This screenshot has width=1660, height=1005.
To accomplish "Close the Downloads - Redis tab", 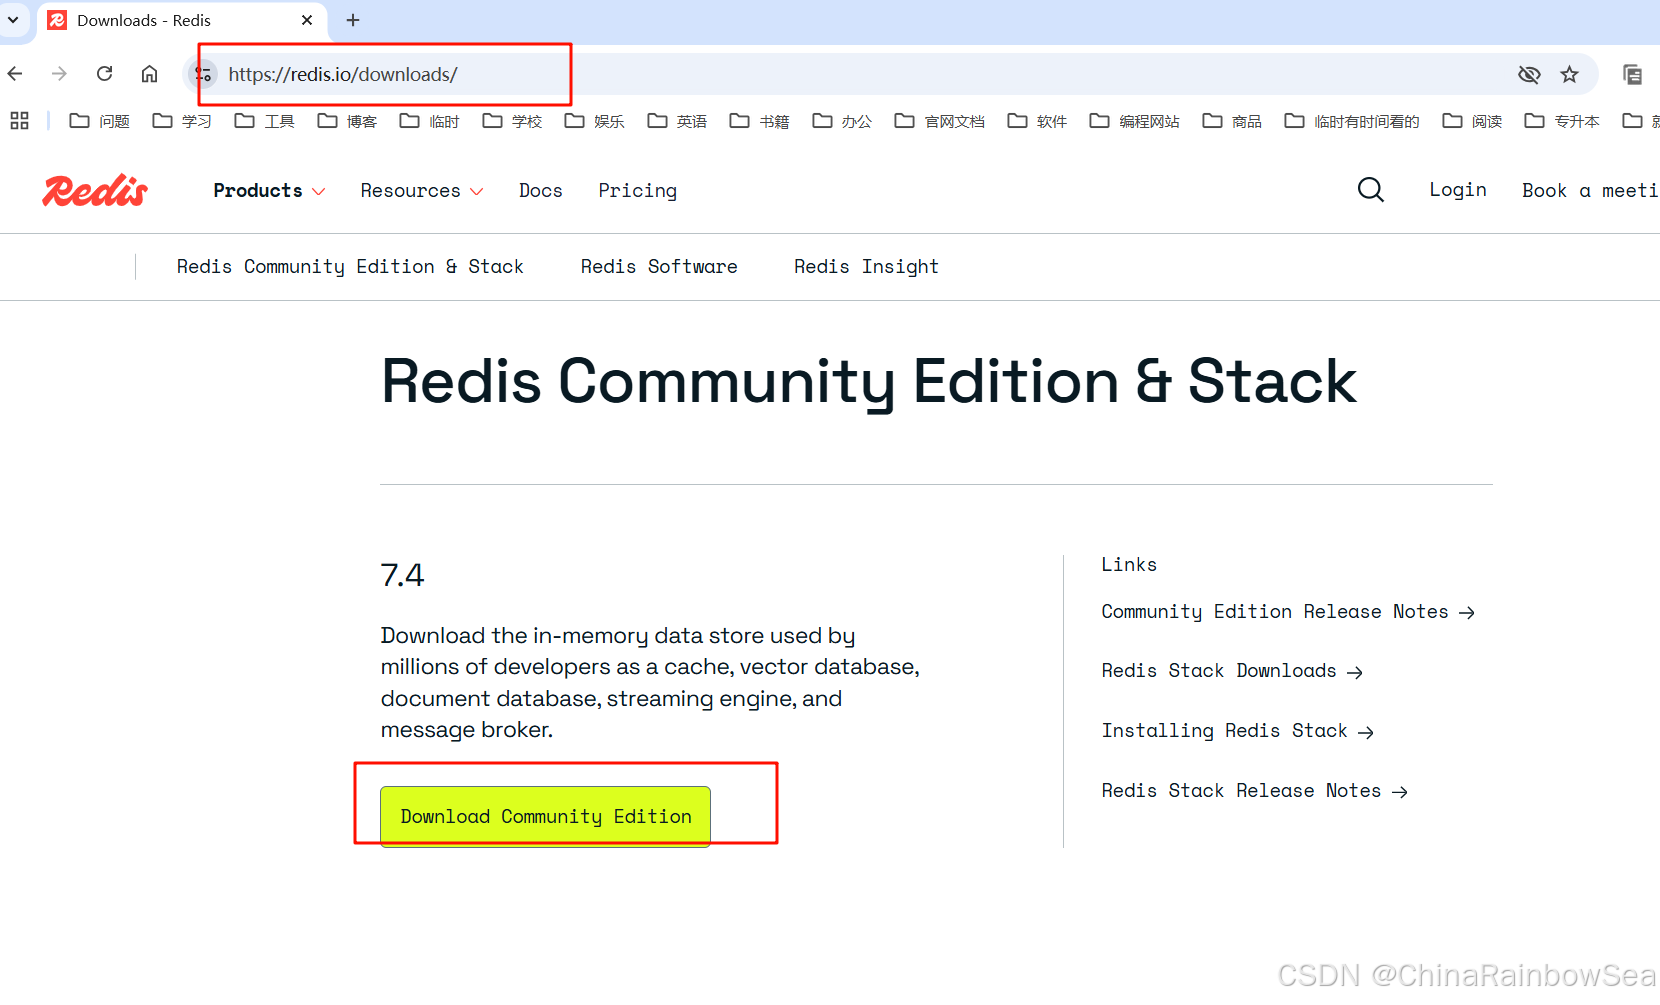I will click(307, 20).
